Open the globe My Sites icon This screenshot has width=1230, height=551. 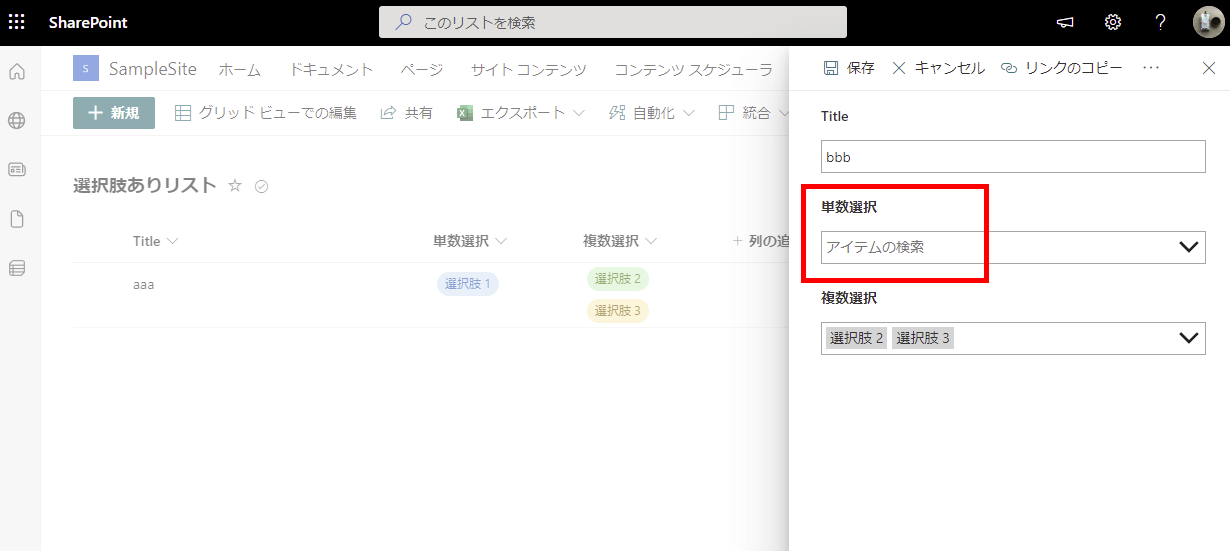(x=17, y=121)
